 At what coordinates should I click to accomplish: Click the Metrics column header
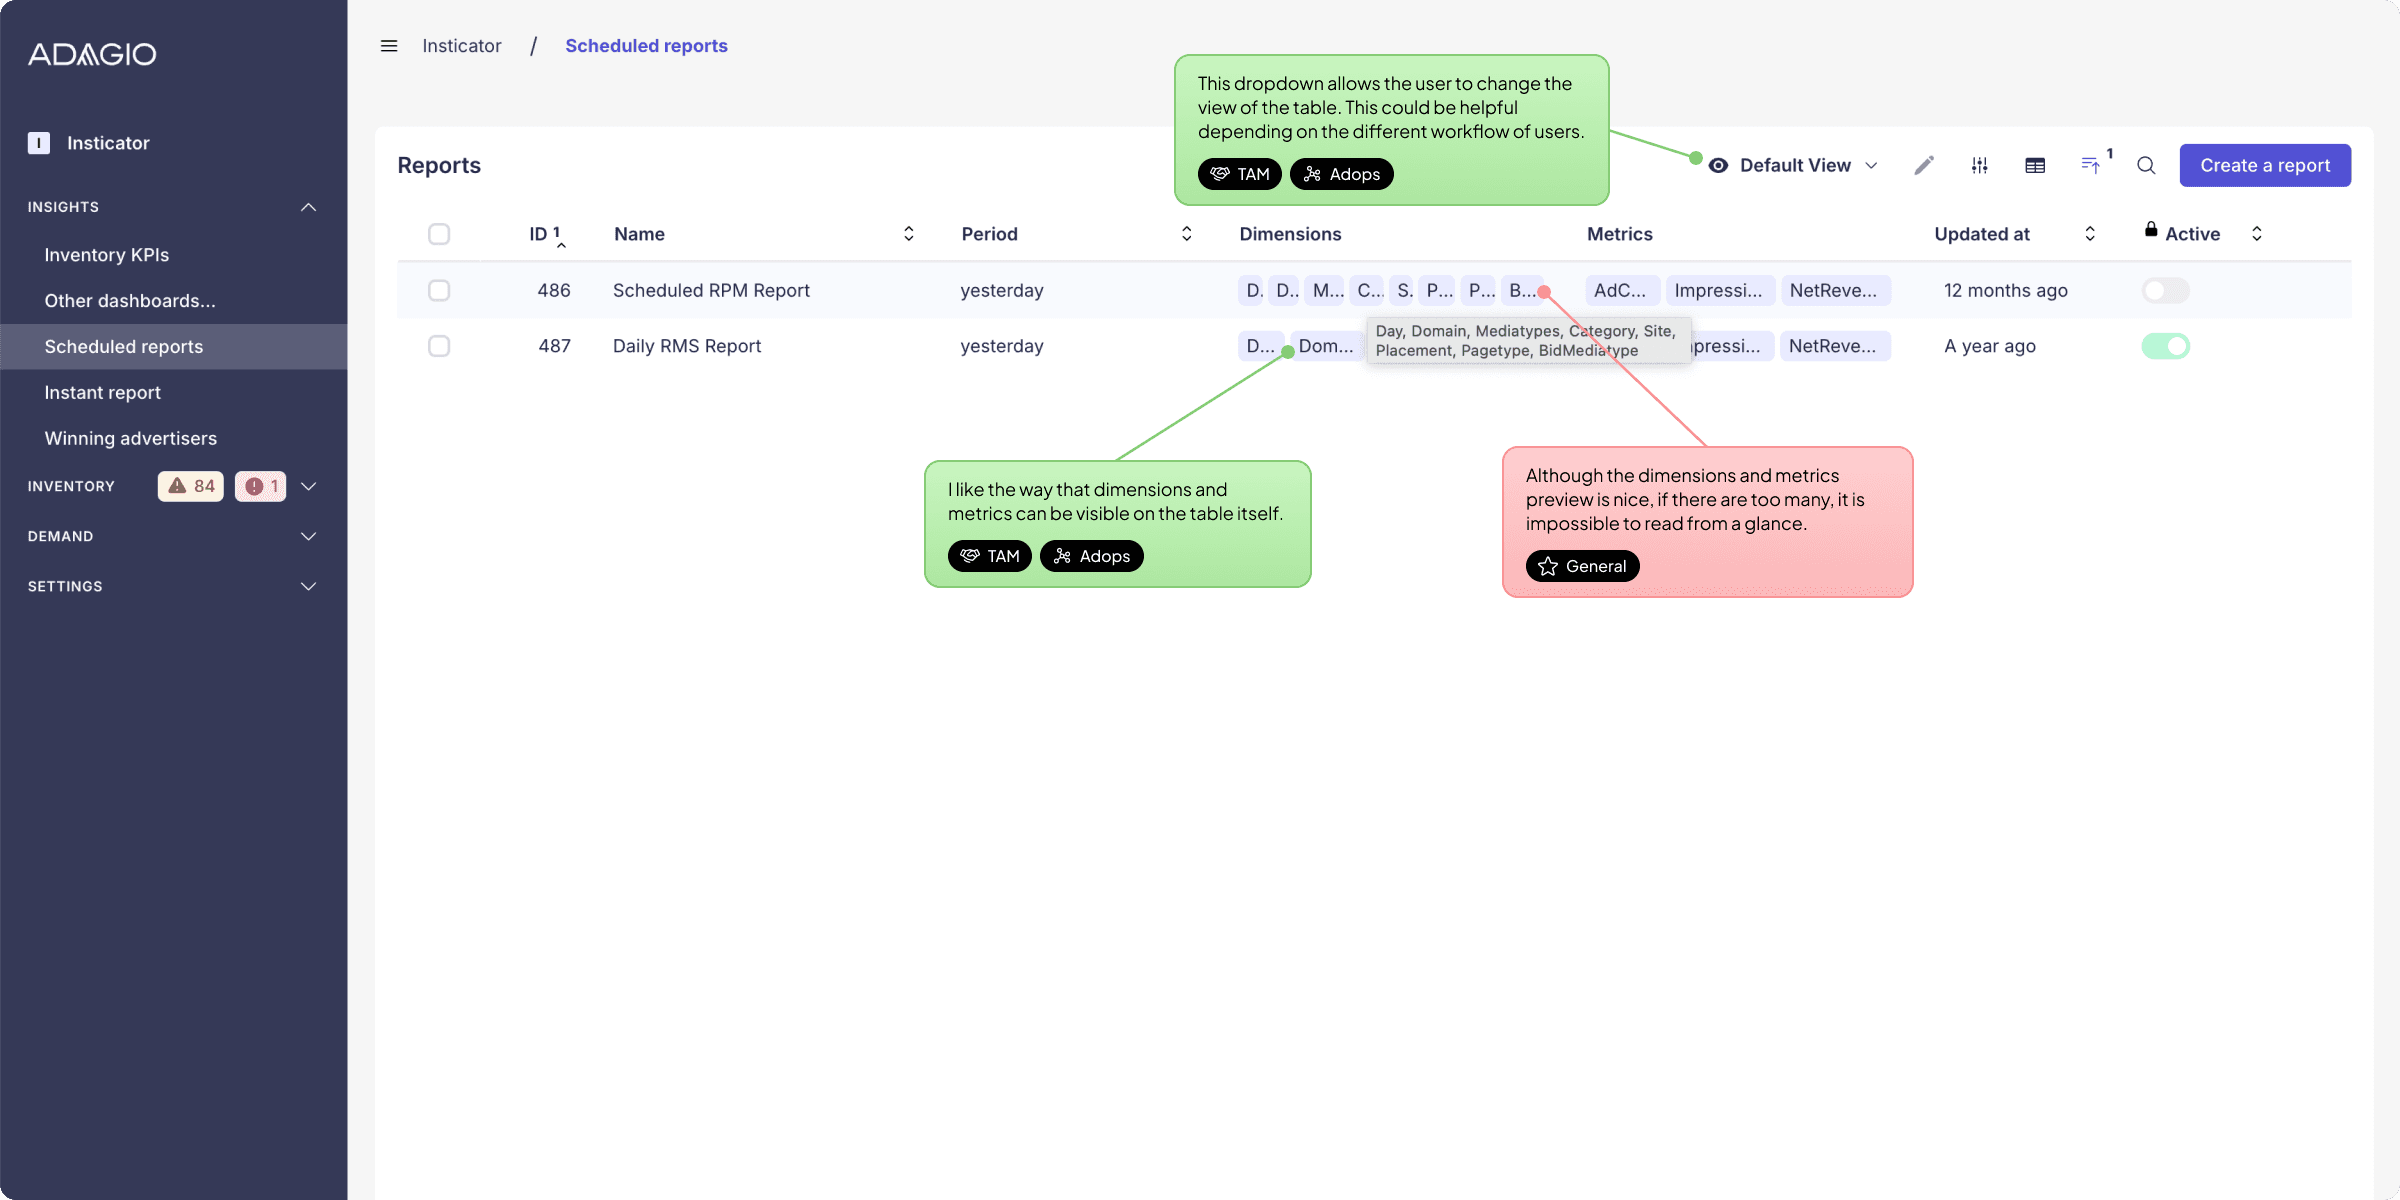(x=1619, y=234)
